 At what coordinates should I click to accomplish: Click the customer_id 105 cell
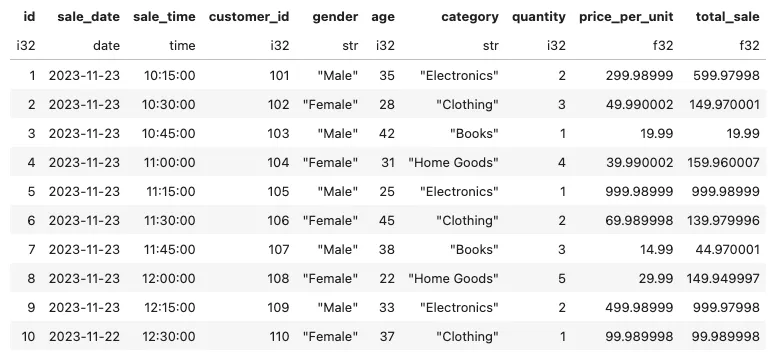click(x=278, y=191)
